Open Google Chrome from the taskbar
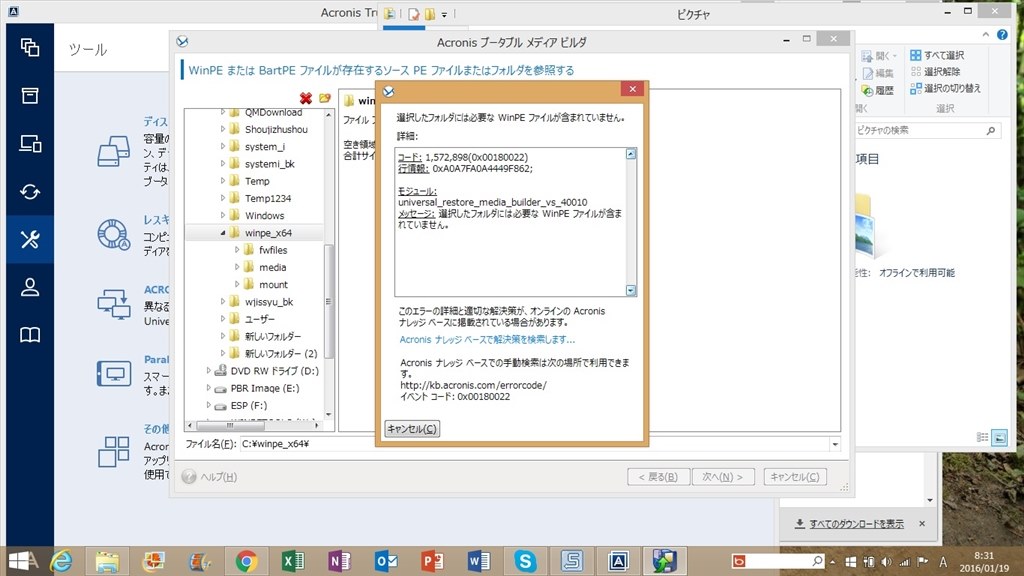 tap(246, 561)
